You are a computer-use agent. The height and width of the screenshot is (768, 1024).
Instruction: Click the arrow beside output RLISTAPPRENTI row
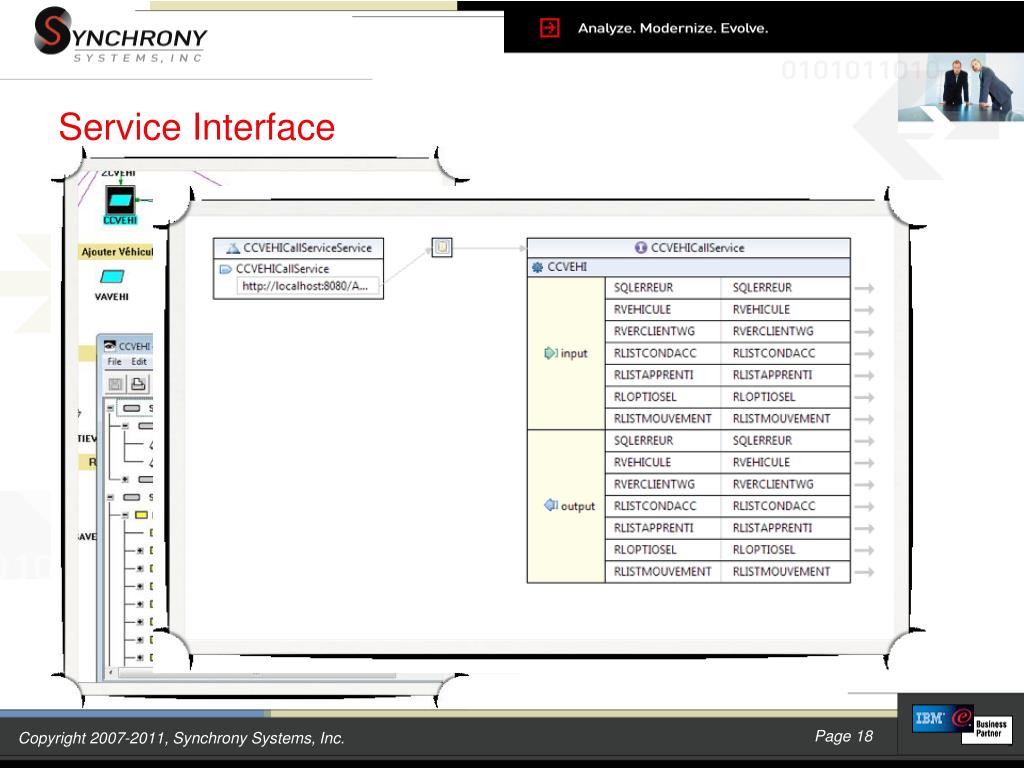click(x=864, y=528)
